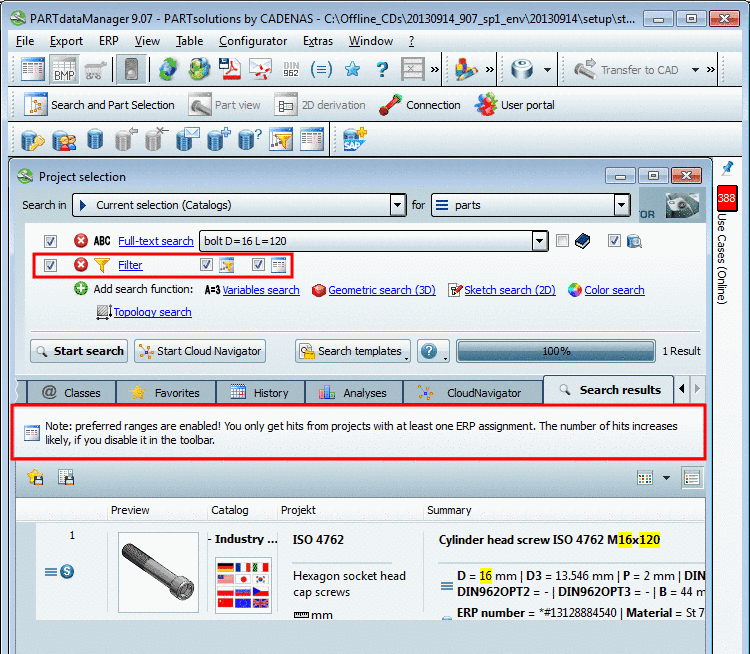Screen dimensions: 750x654
Task: Click the blue star favorites icon
Action: [x=353, y=70]
